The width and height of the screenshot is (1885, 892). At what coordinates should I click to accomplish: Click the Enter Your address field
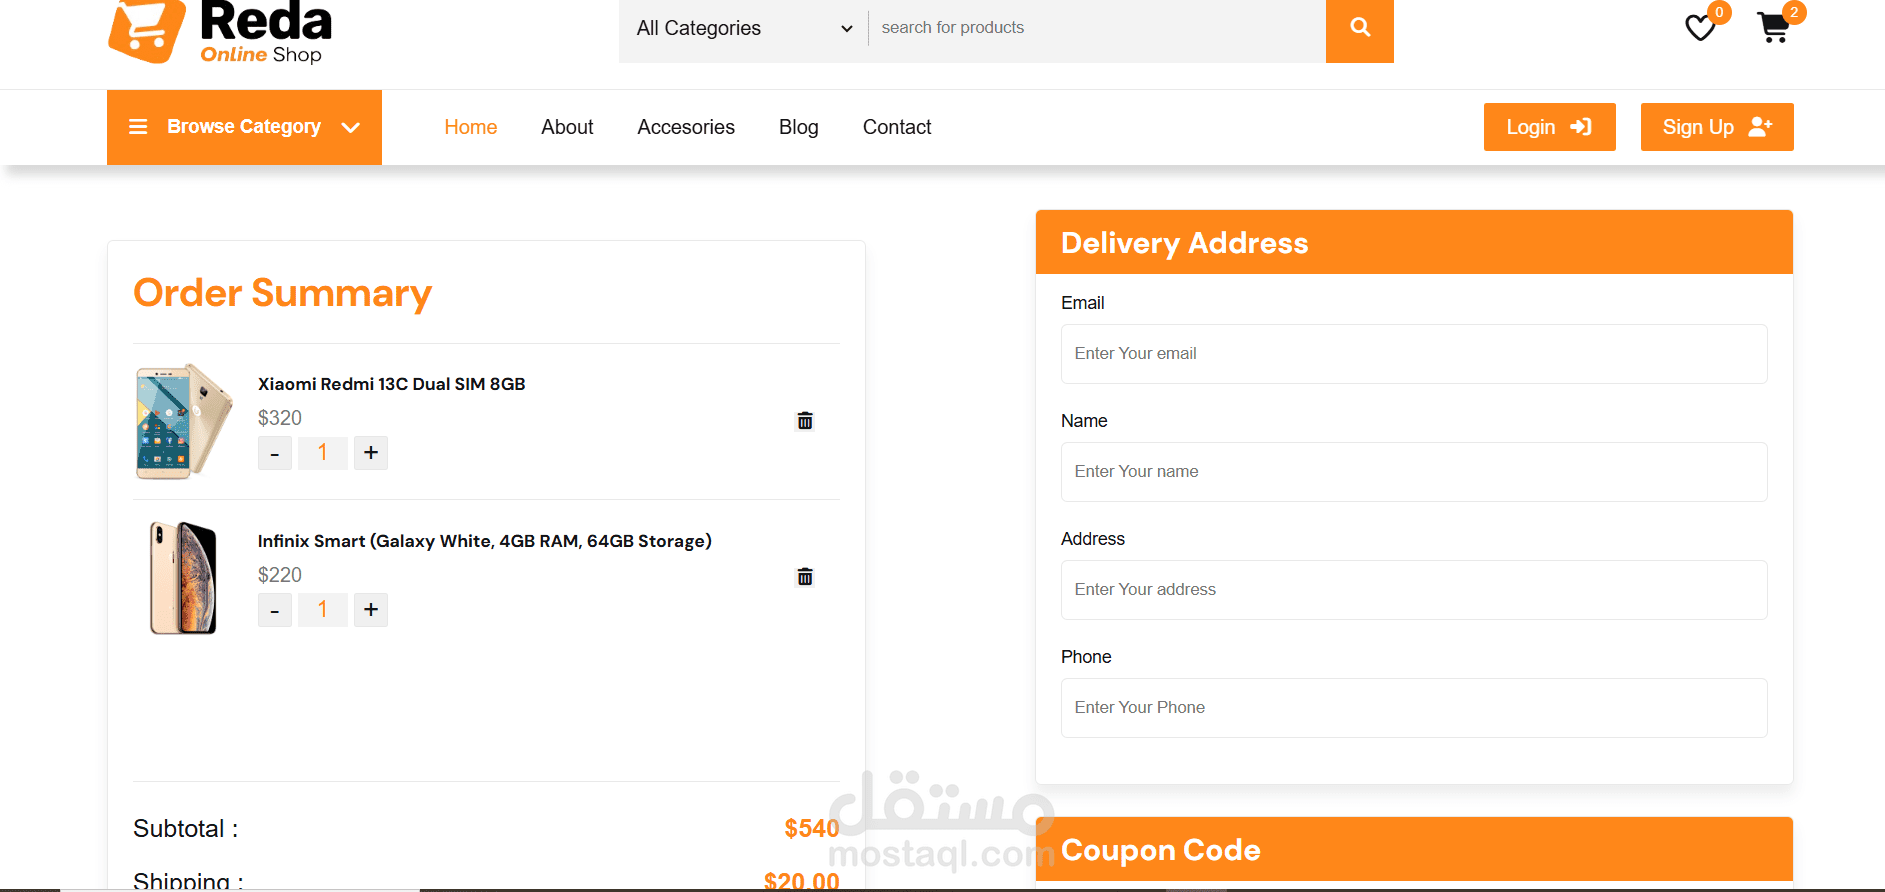[1414, 590]
